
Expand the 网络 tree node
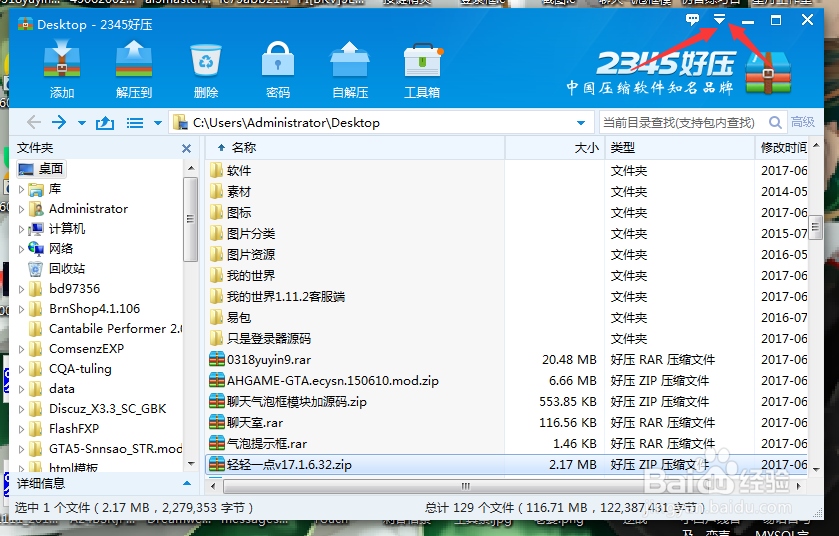21,249
